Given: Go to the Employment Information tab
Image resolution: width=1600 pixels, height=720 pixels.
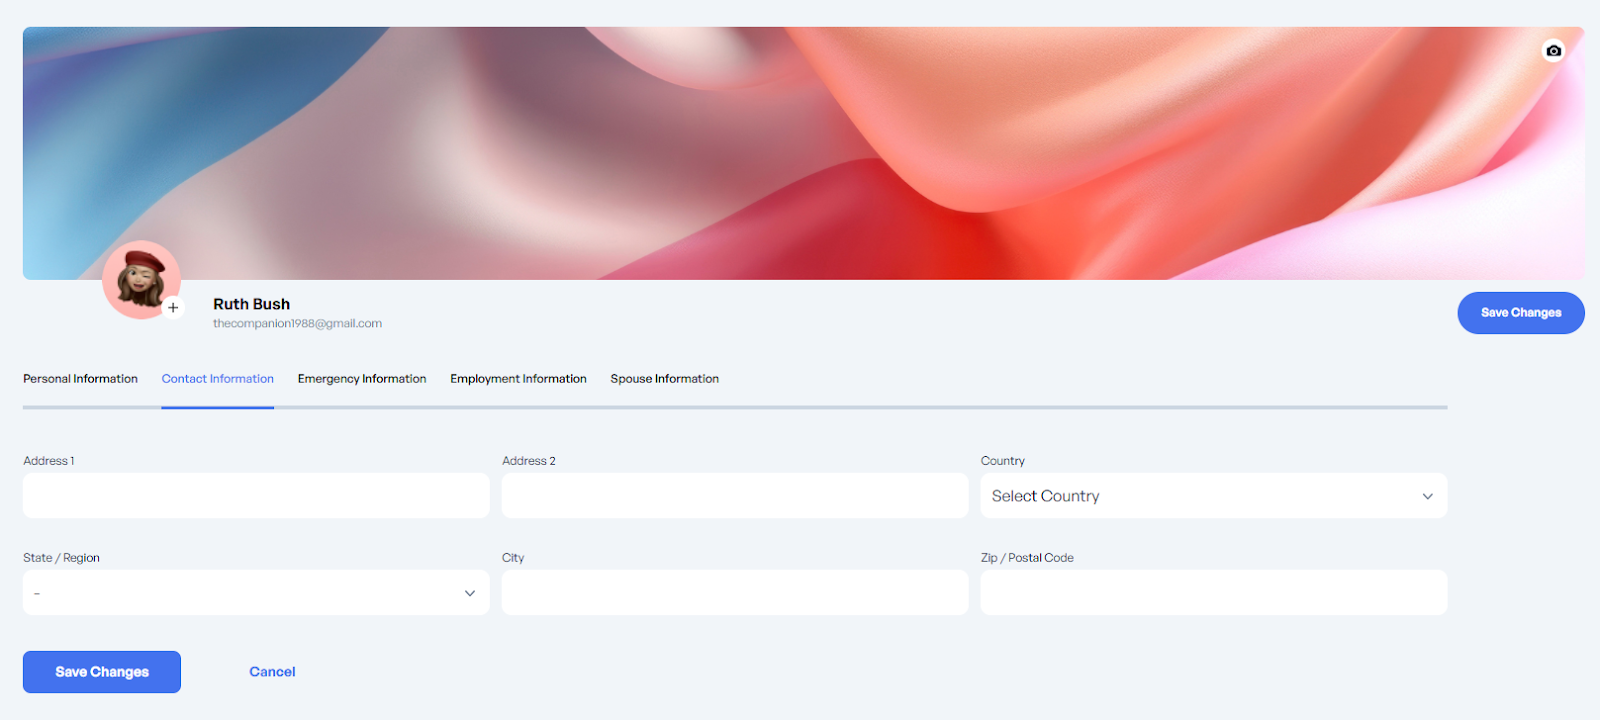Looking at the screenshot, I should (x=518, y=379).
